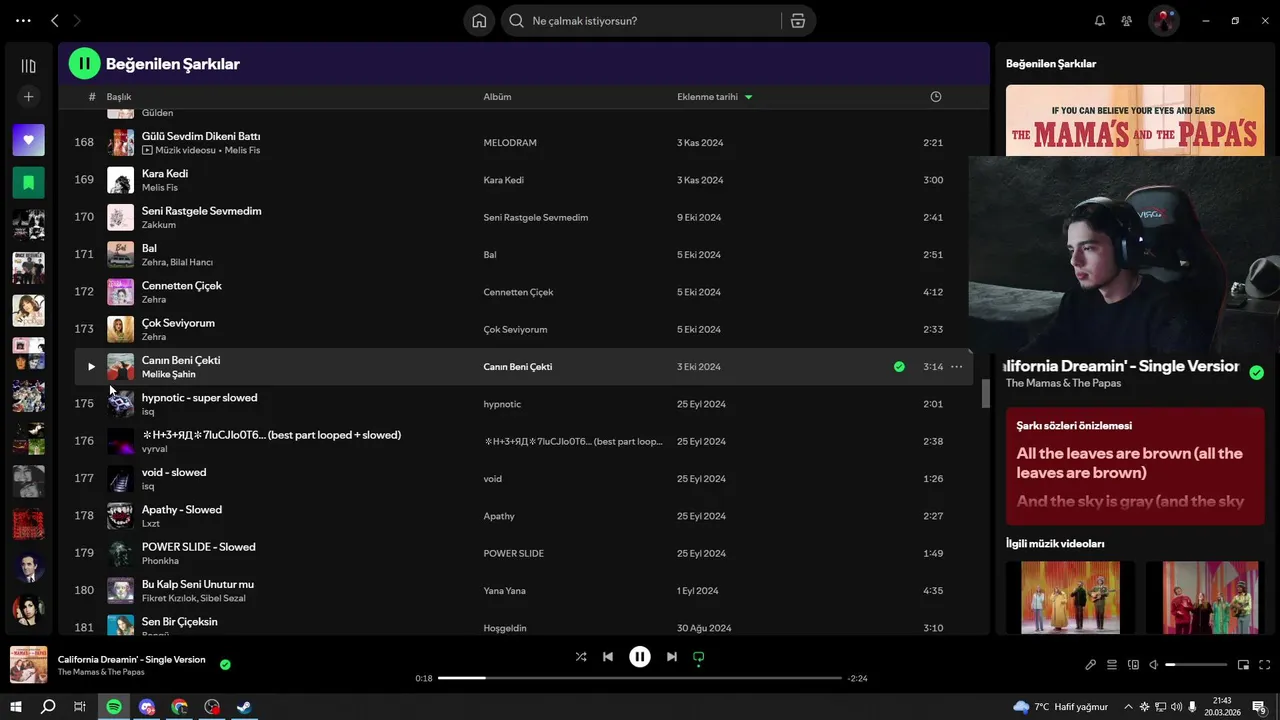1280x720 pixels.
Task: Skip to next track
Action: click(672, 657)
